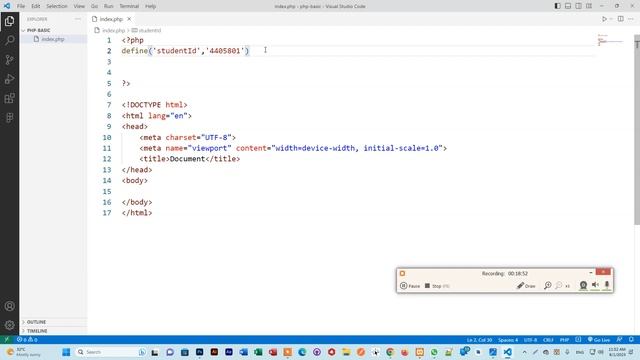
Task: Toggle secondary side bar layout button
Action: [578, 6]
